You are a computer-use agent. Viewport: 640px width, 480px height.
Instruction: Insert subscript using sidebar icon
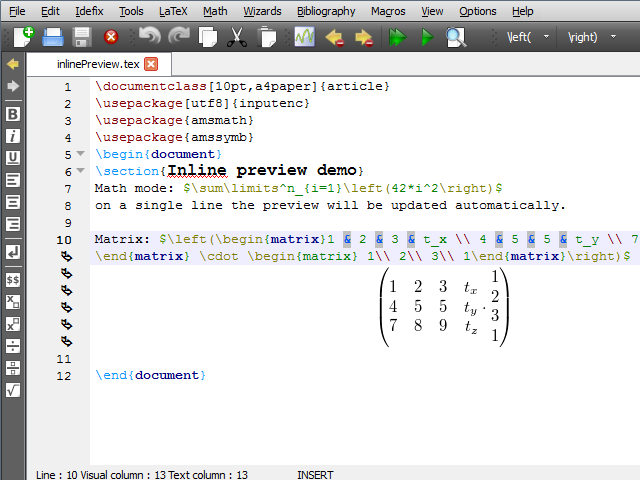(x=13, y=301)
